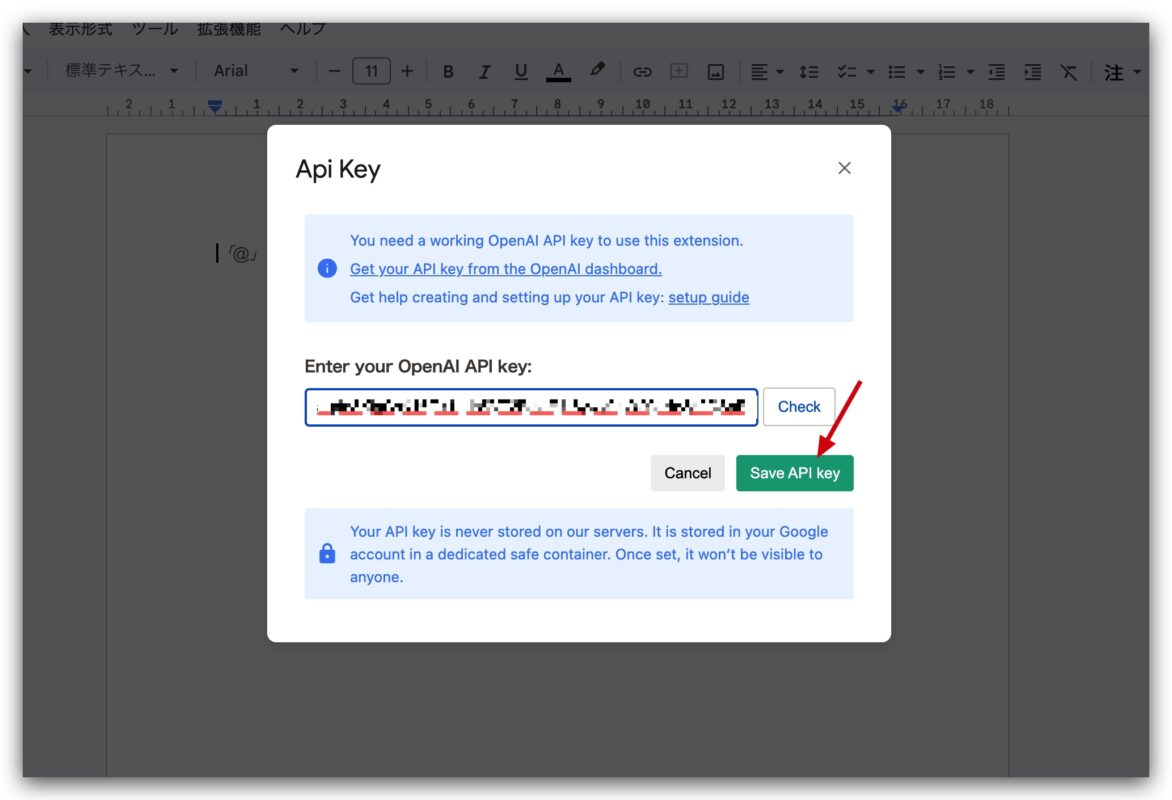Click the blue info icon in dialog
1172x800 pixels.
pyautogui.click(x=327, y=268)
